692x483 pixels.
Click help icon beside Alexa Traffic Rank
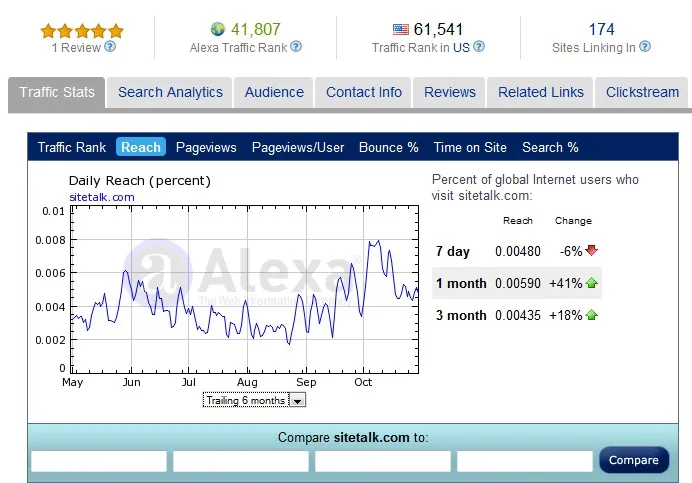(x=296, y=47)
